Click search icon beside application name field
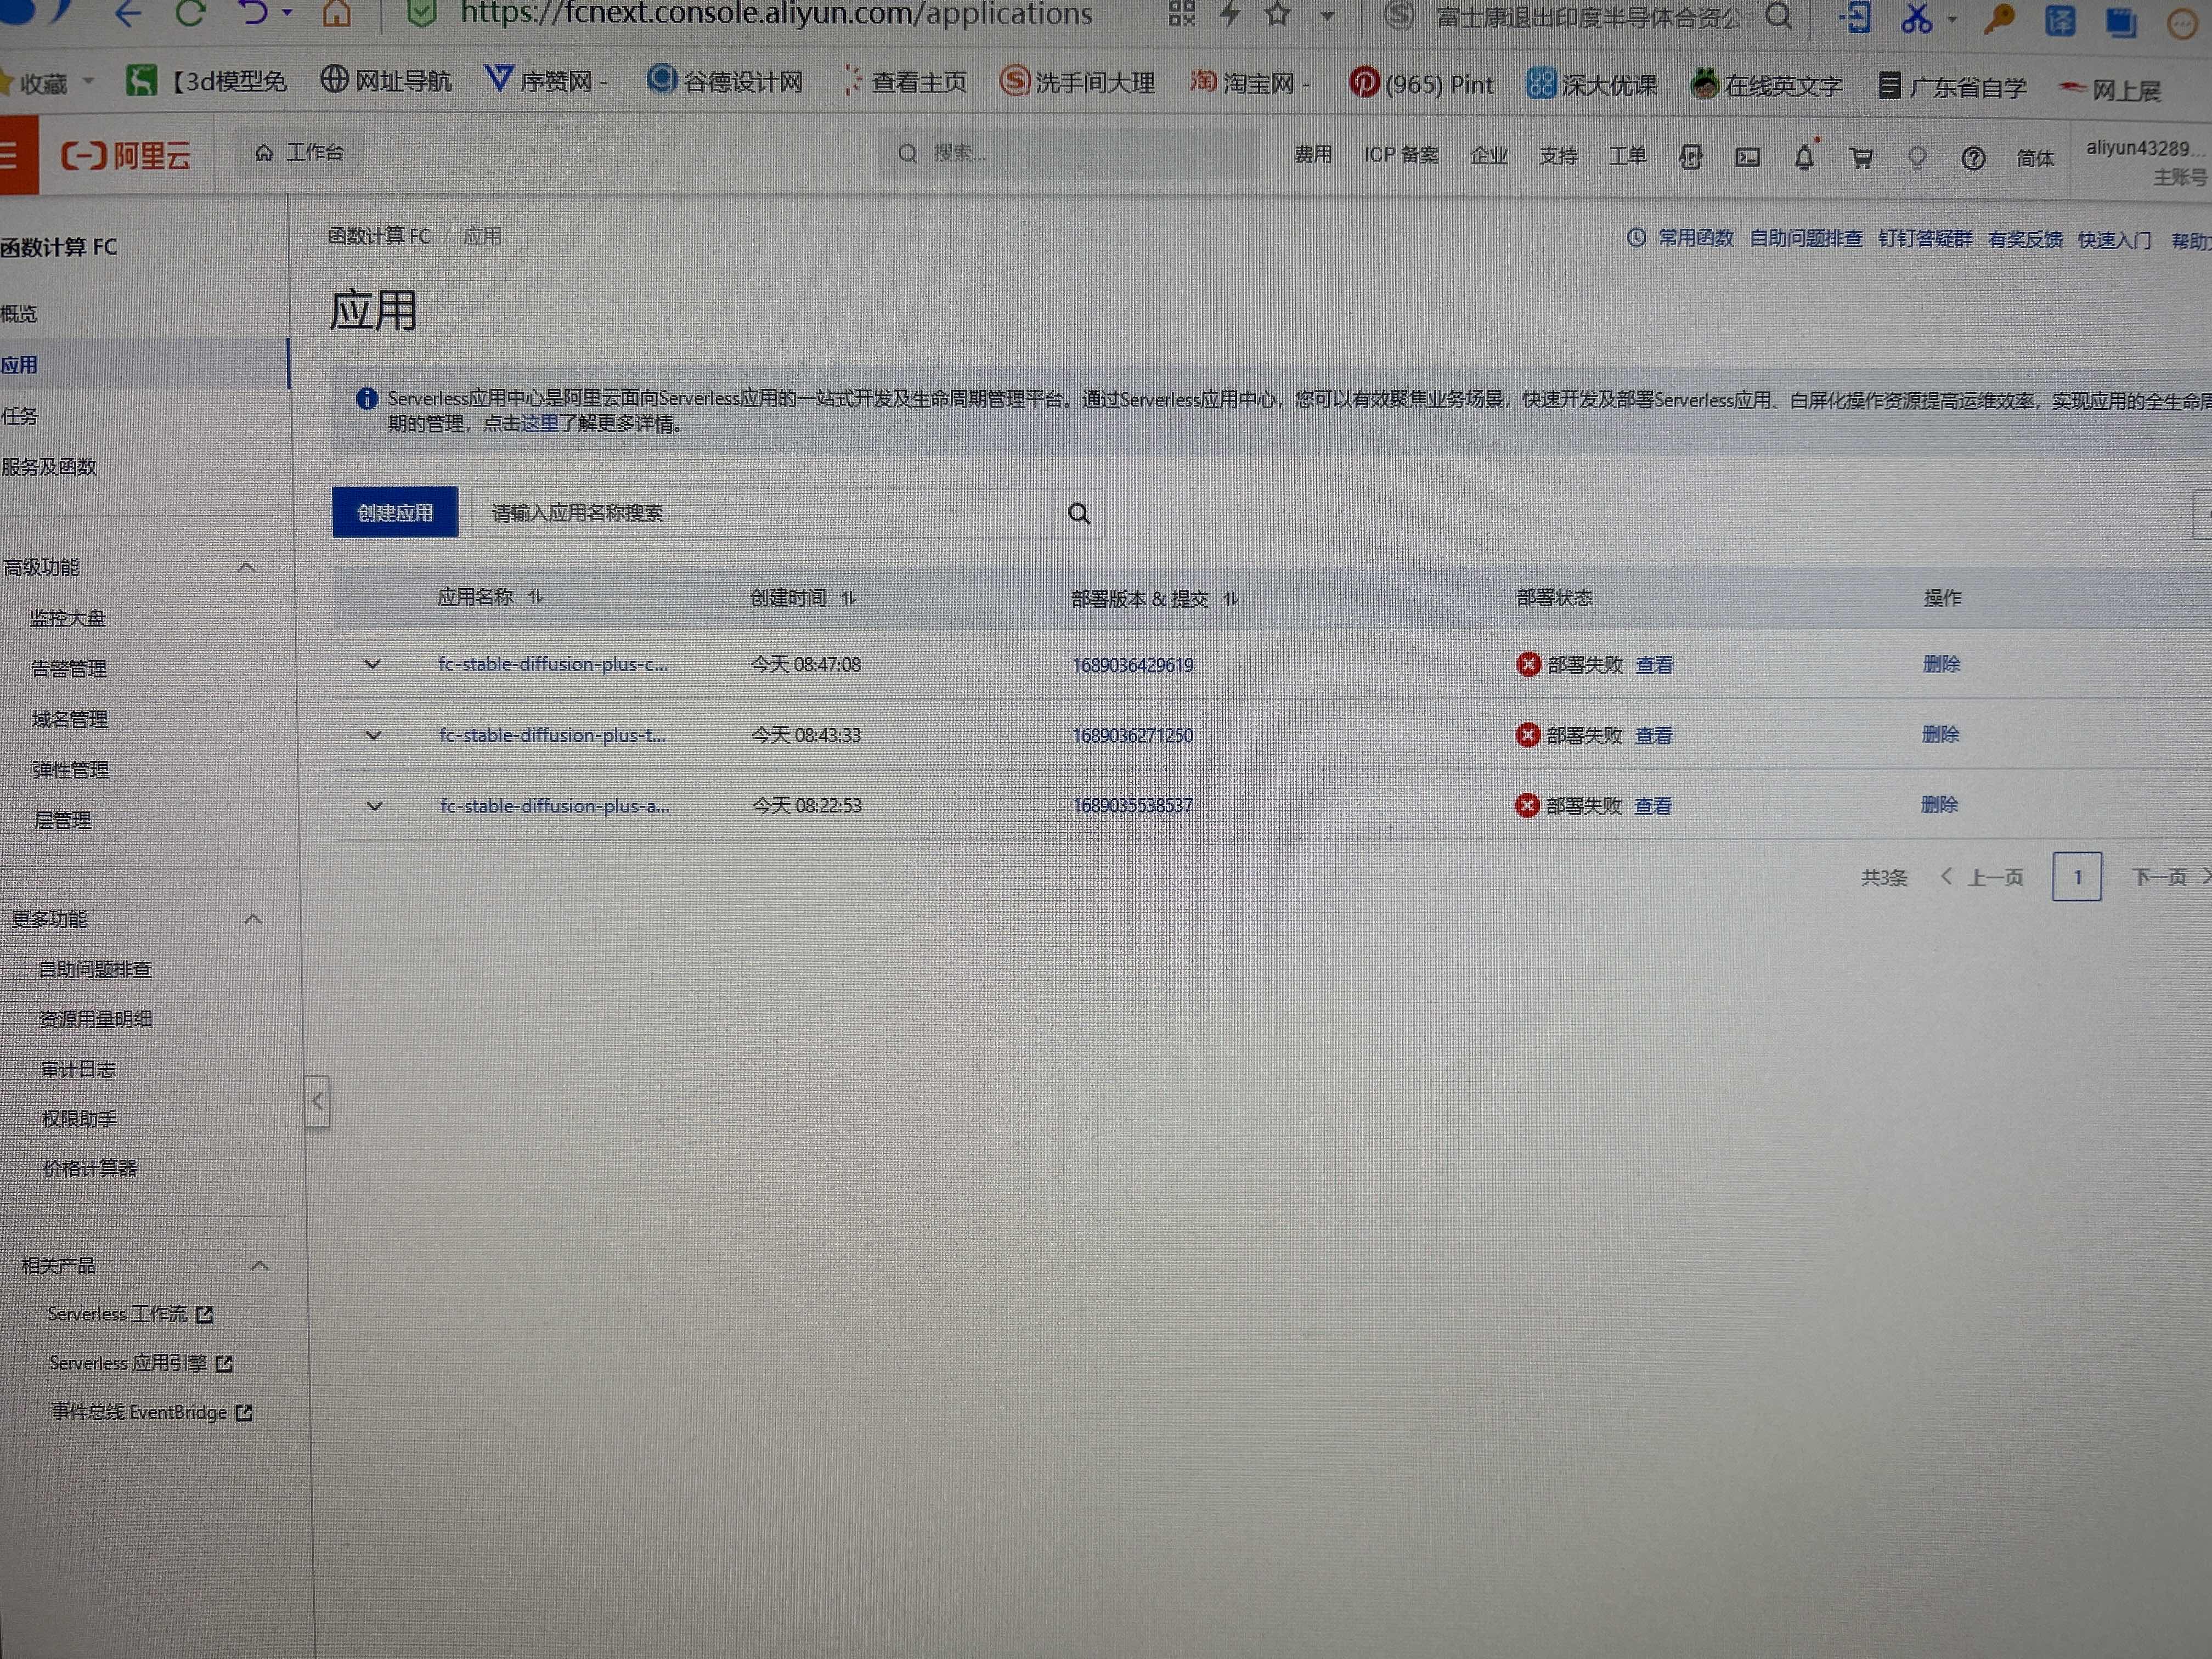 point(1079,513)
